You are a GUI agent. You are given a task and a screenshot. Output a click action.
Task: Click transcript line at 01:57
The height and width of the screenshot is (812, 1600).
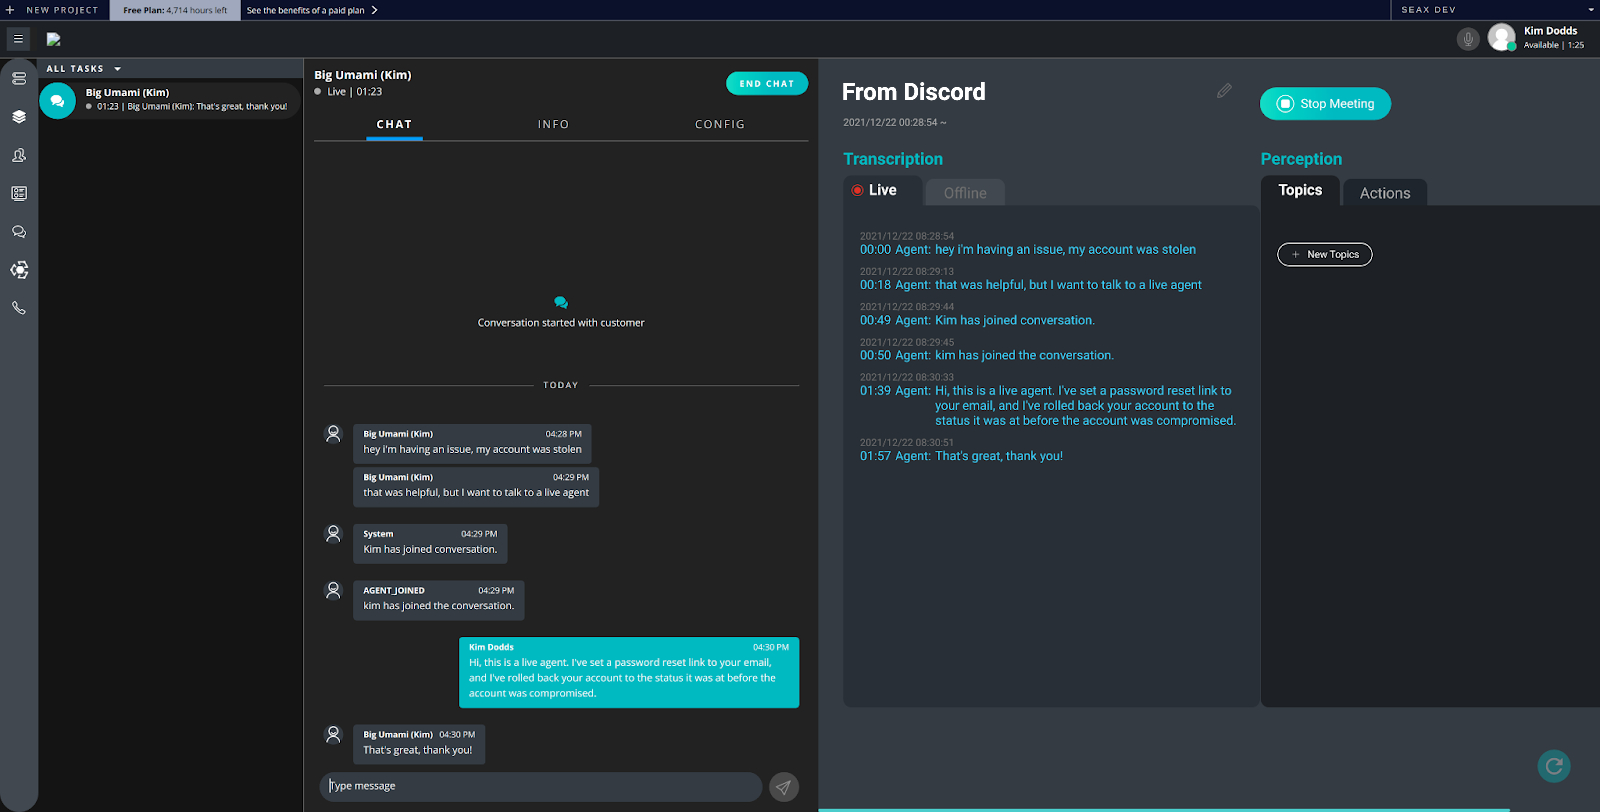click(x=961, y=456)
